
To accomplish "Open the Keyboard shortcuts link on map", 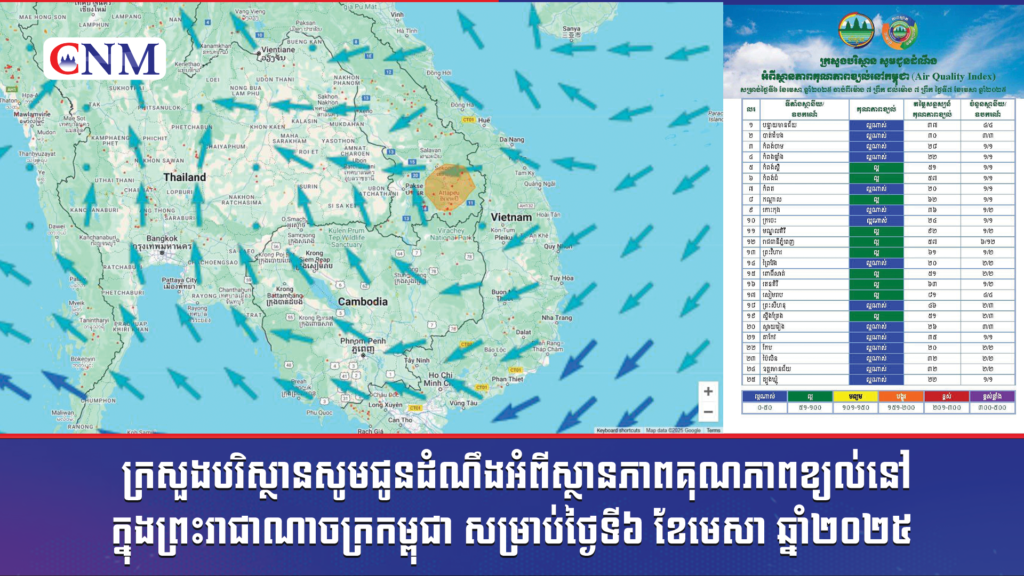I will (x=618, y=430).
